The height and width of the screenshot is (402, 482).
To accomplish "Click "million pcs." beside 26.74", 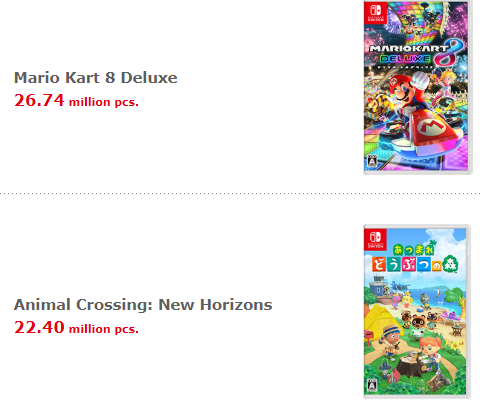I will (103, 102).
